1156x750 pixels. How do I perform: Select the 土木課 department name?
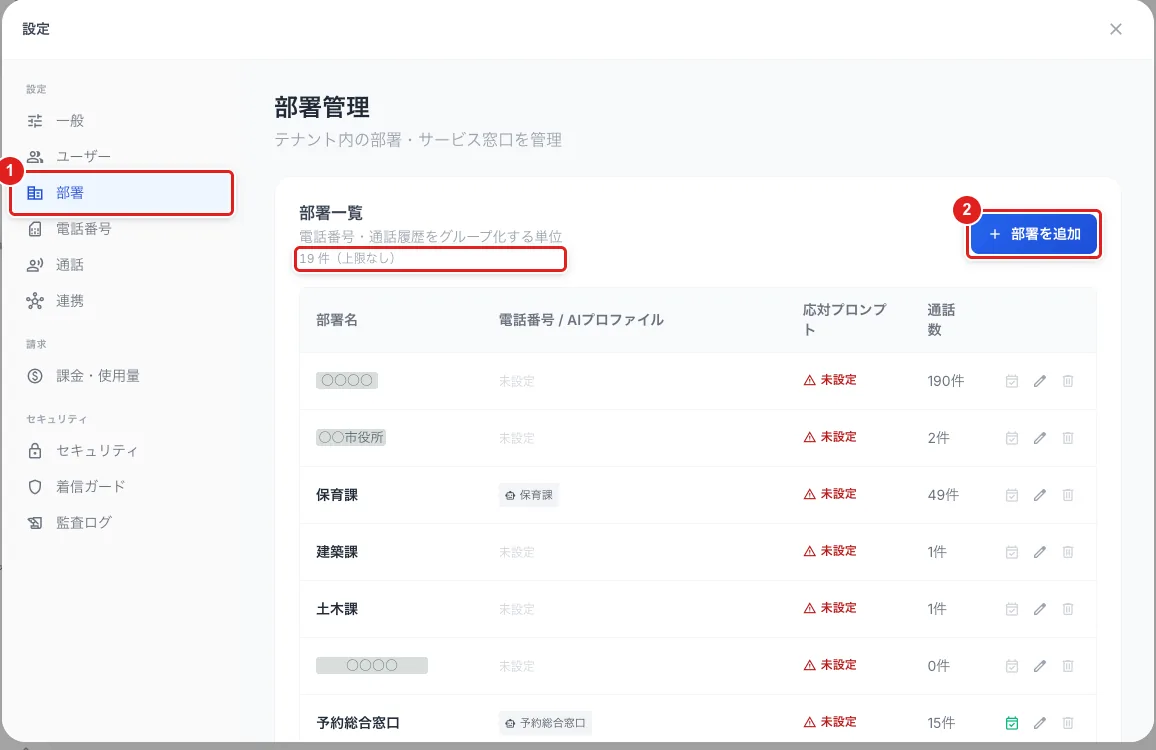pyautogui.click(x=337, y=609)
